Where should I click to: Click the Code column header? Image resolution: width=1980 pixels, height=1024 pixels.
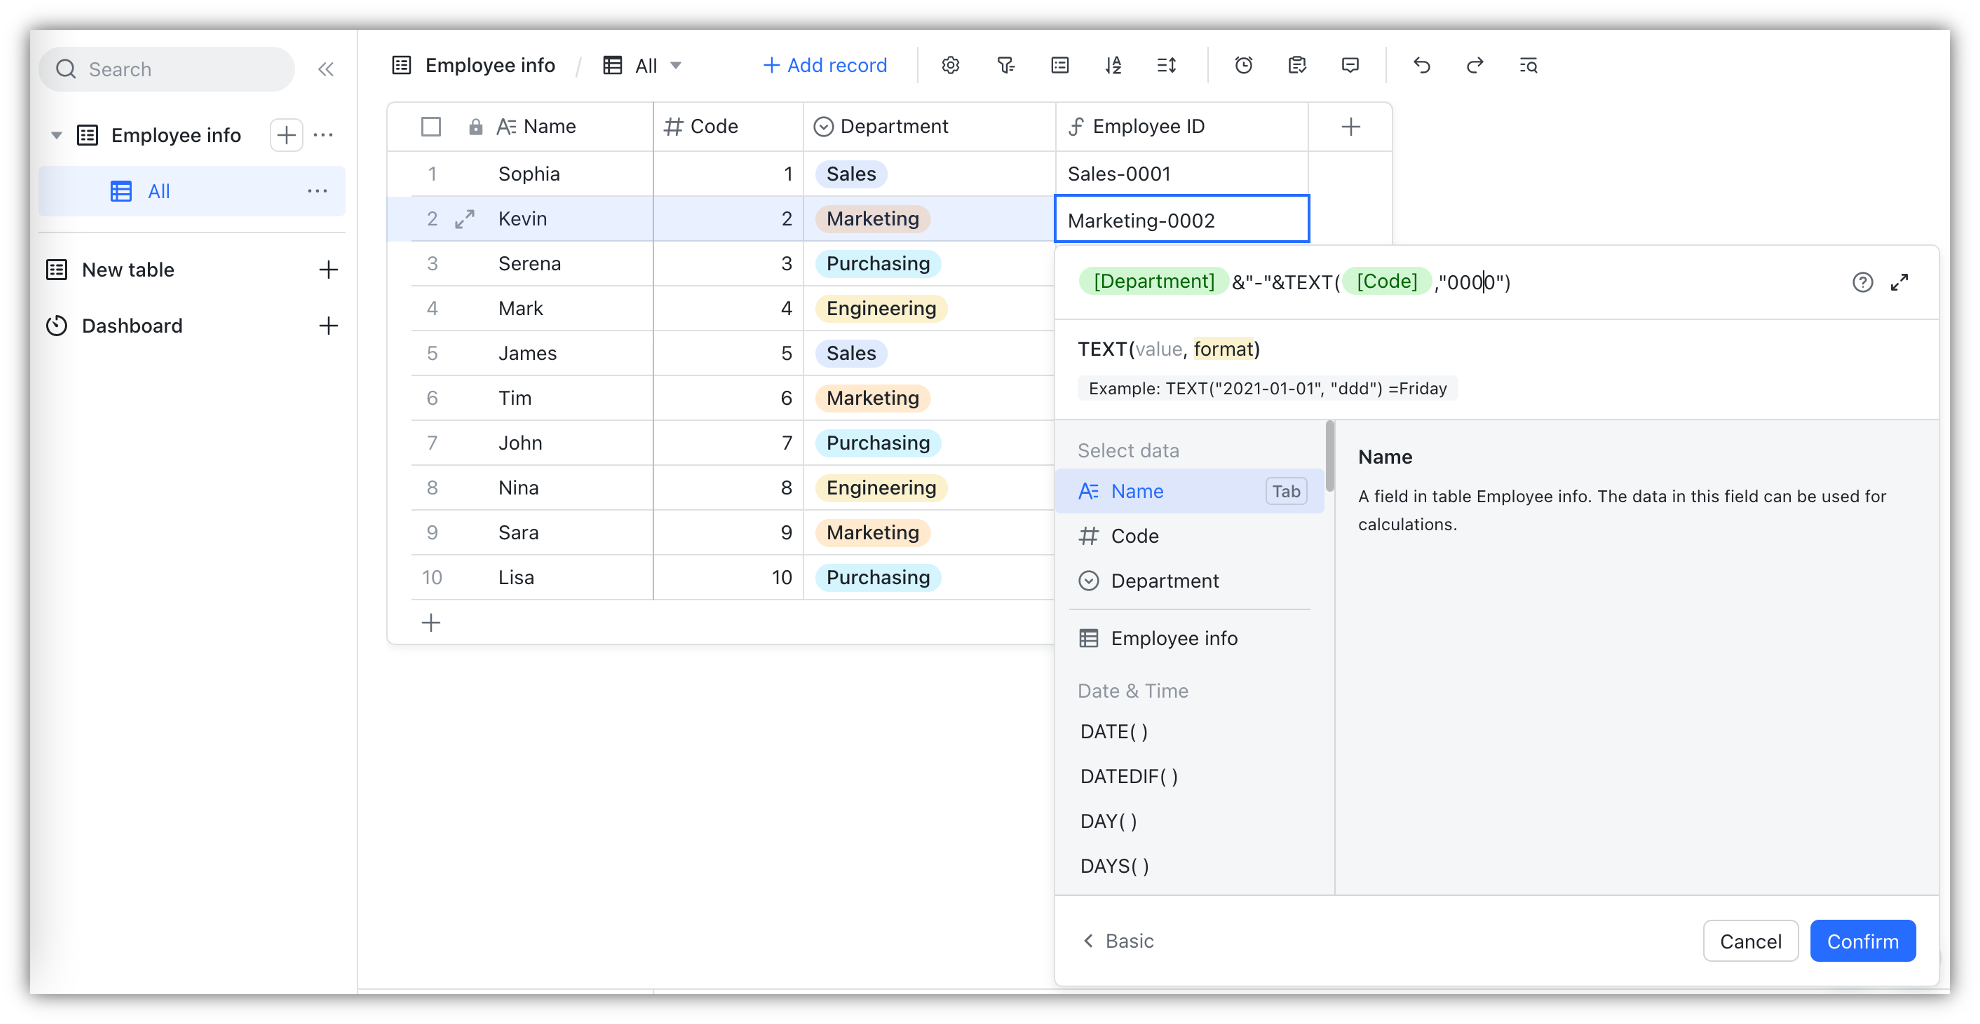coord(728,127)
